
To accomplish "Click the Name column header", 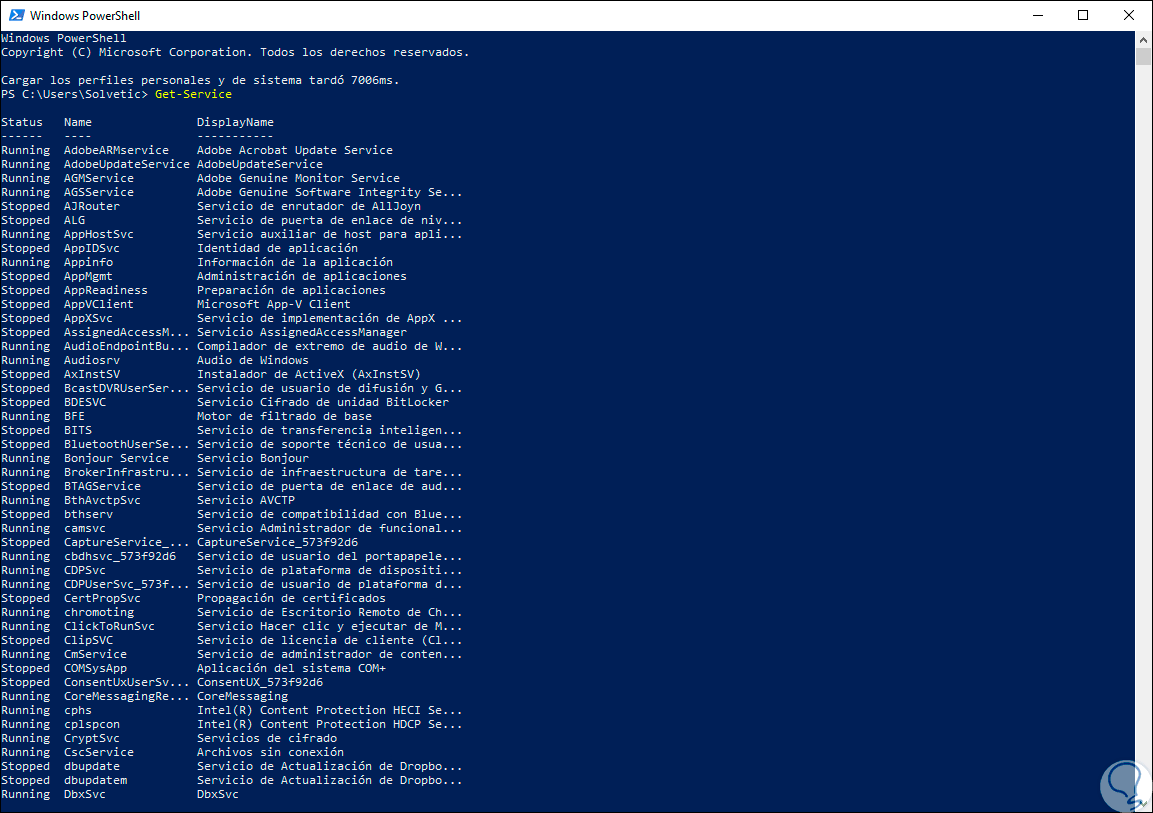I will [x=78, y=122].
